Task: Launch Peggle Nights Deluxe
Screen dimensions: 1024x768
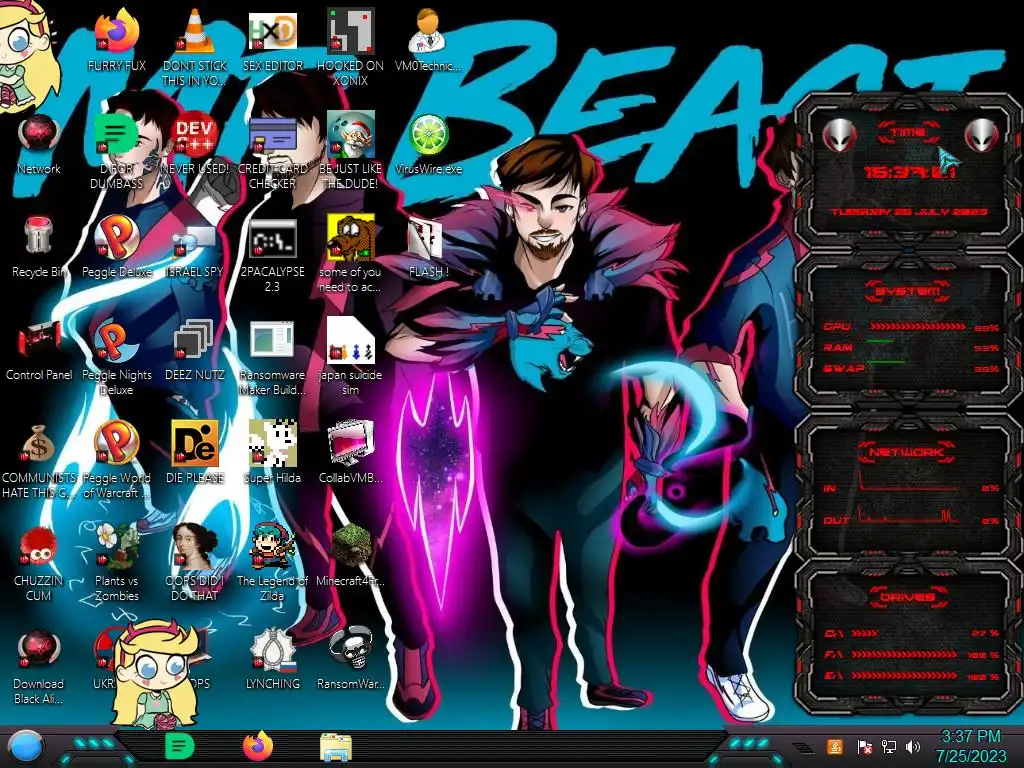Action: (116, 340)
